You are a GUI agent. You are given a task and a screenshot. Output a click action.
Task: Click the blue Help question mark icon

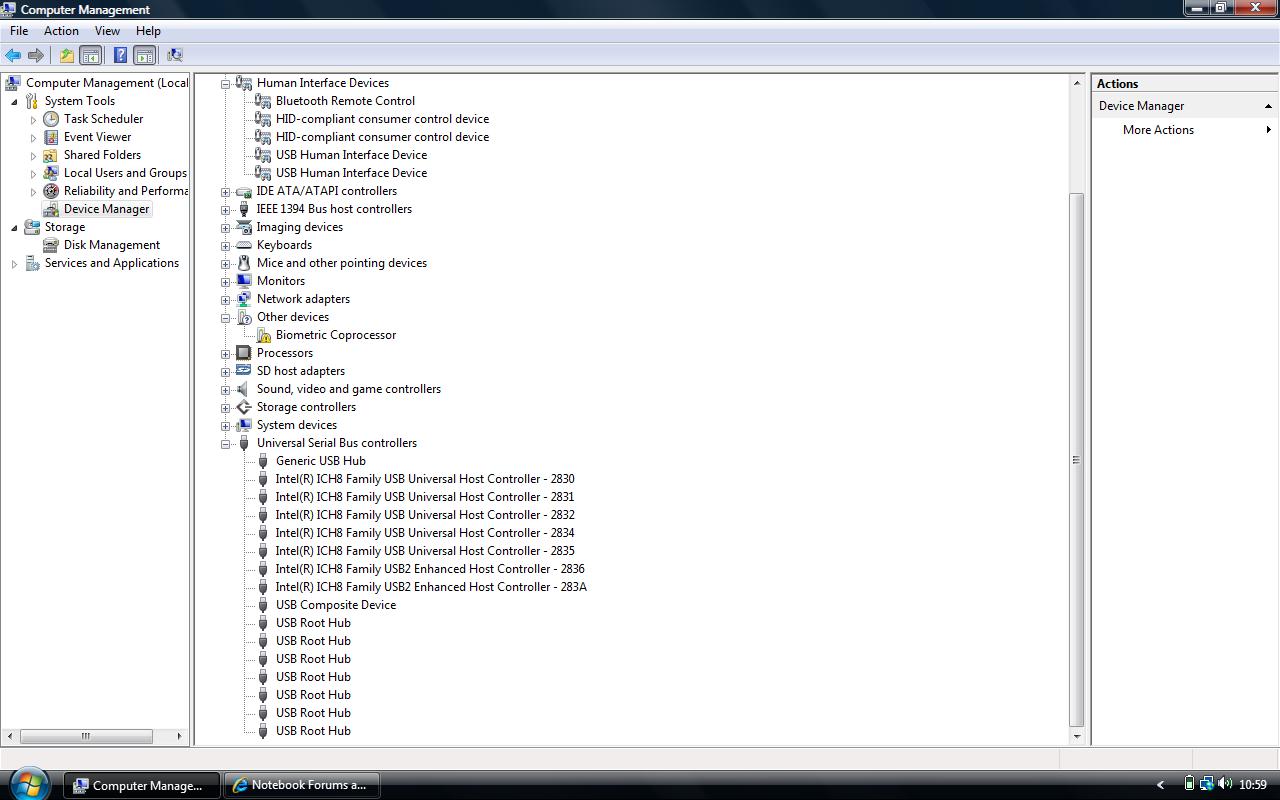point(120,55)
